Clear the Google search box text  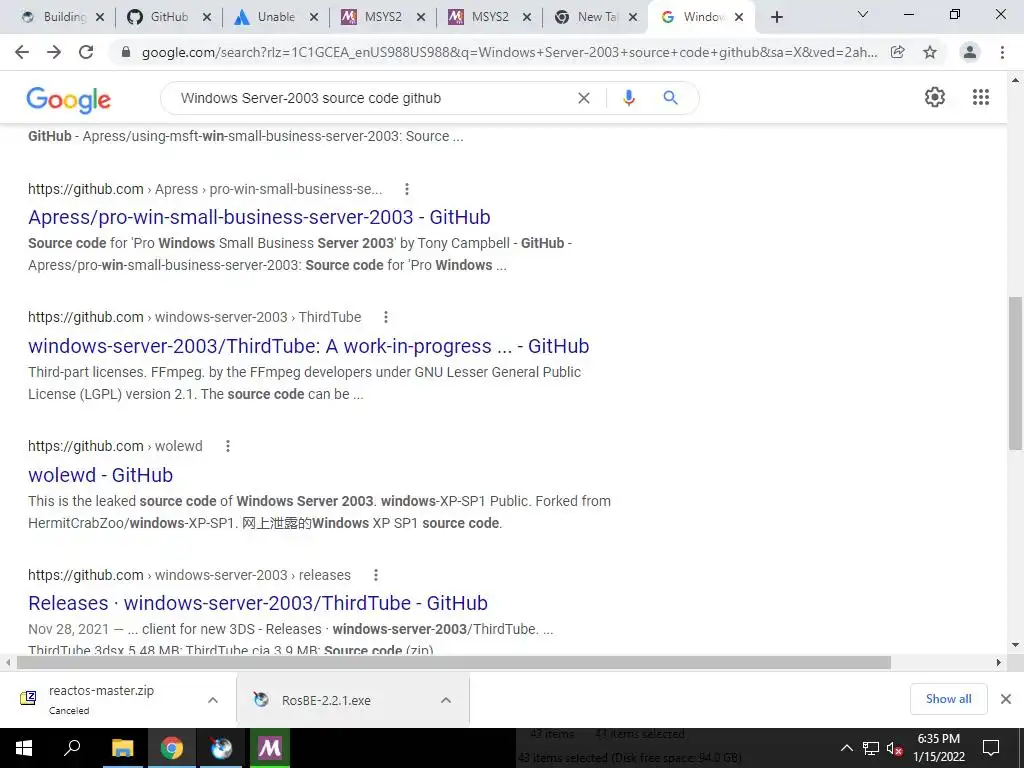(584, 98)
